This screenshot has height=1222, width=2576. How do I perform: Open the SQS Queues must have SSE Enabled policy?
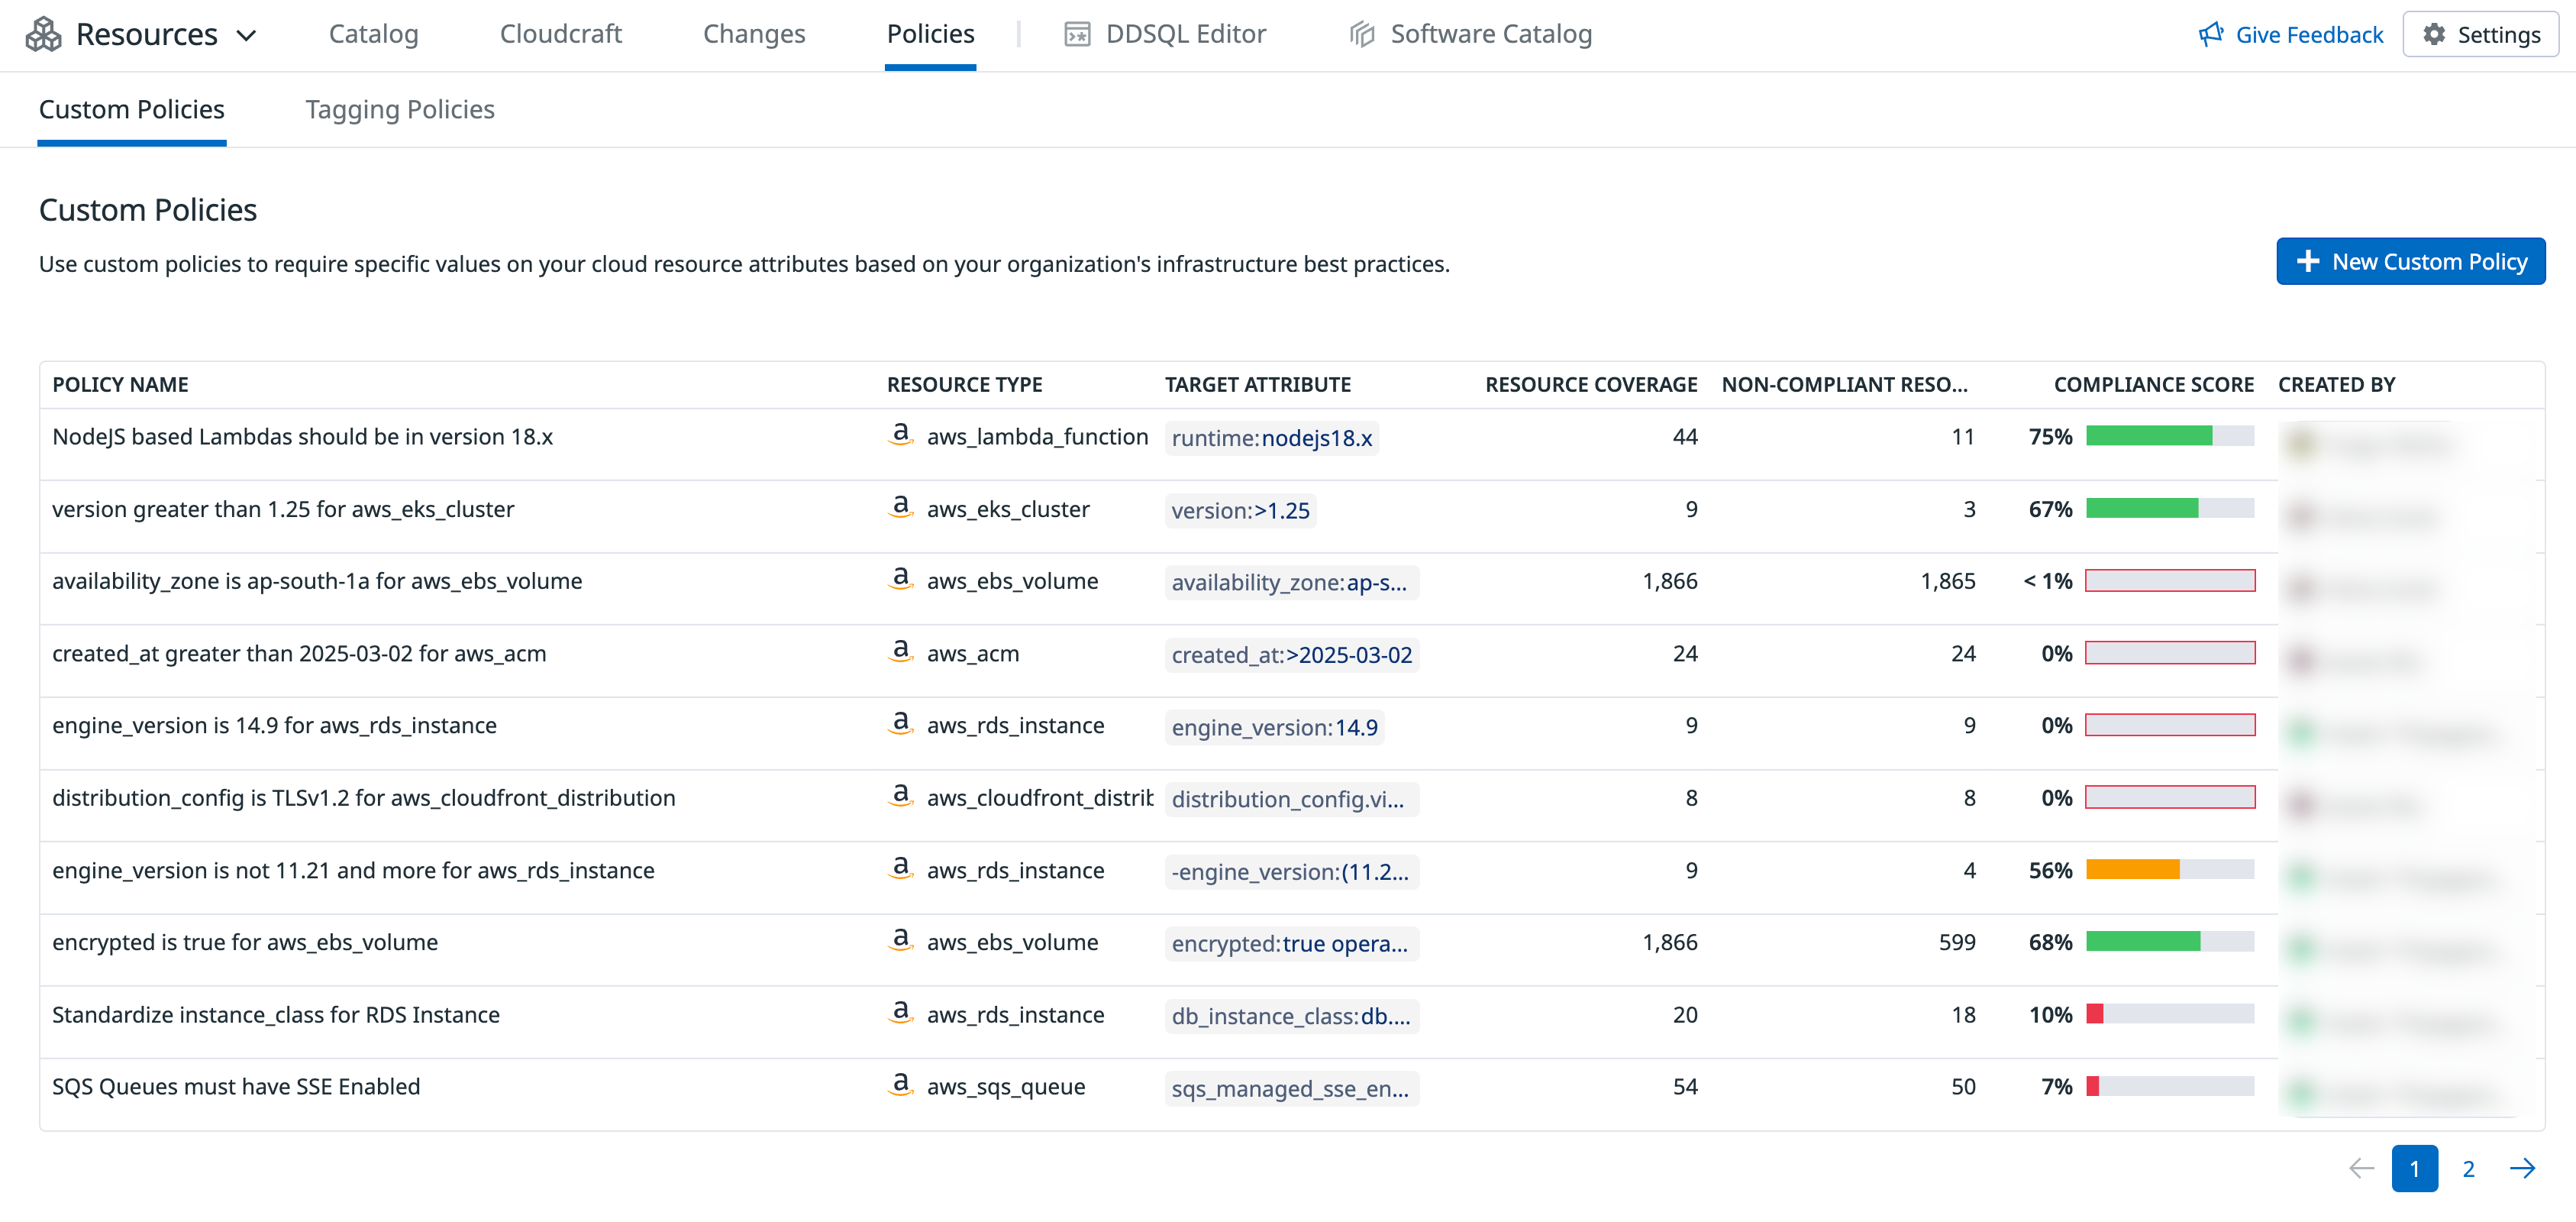(236, 1086)
